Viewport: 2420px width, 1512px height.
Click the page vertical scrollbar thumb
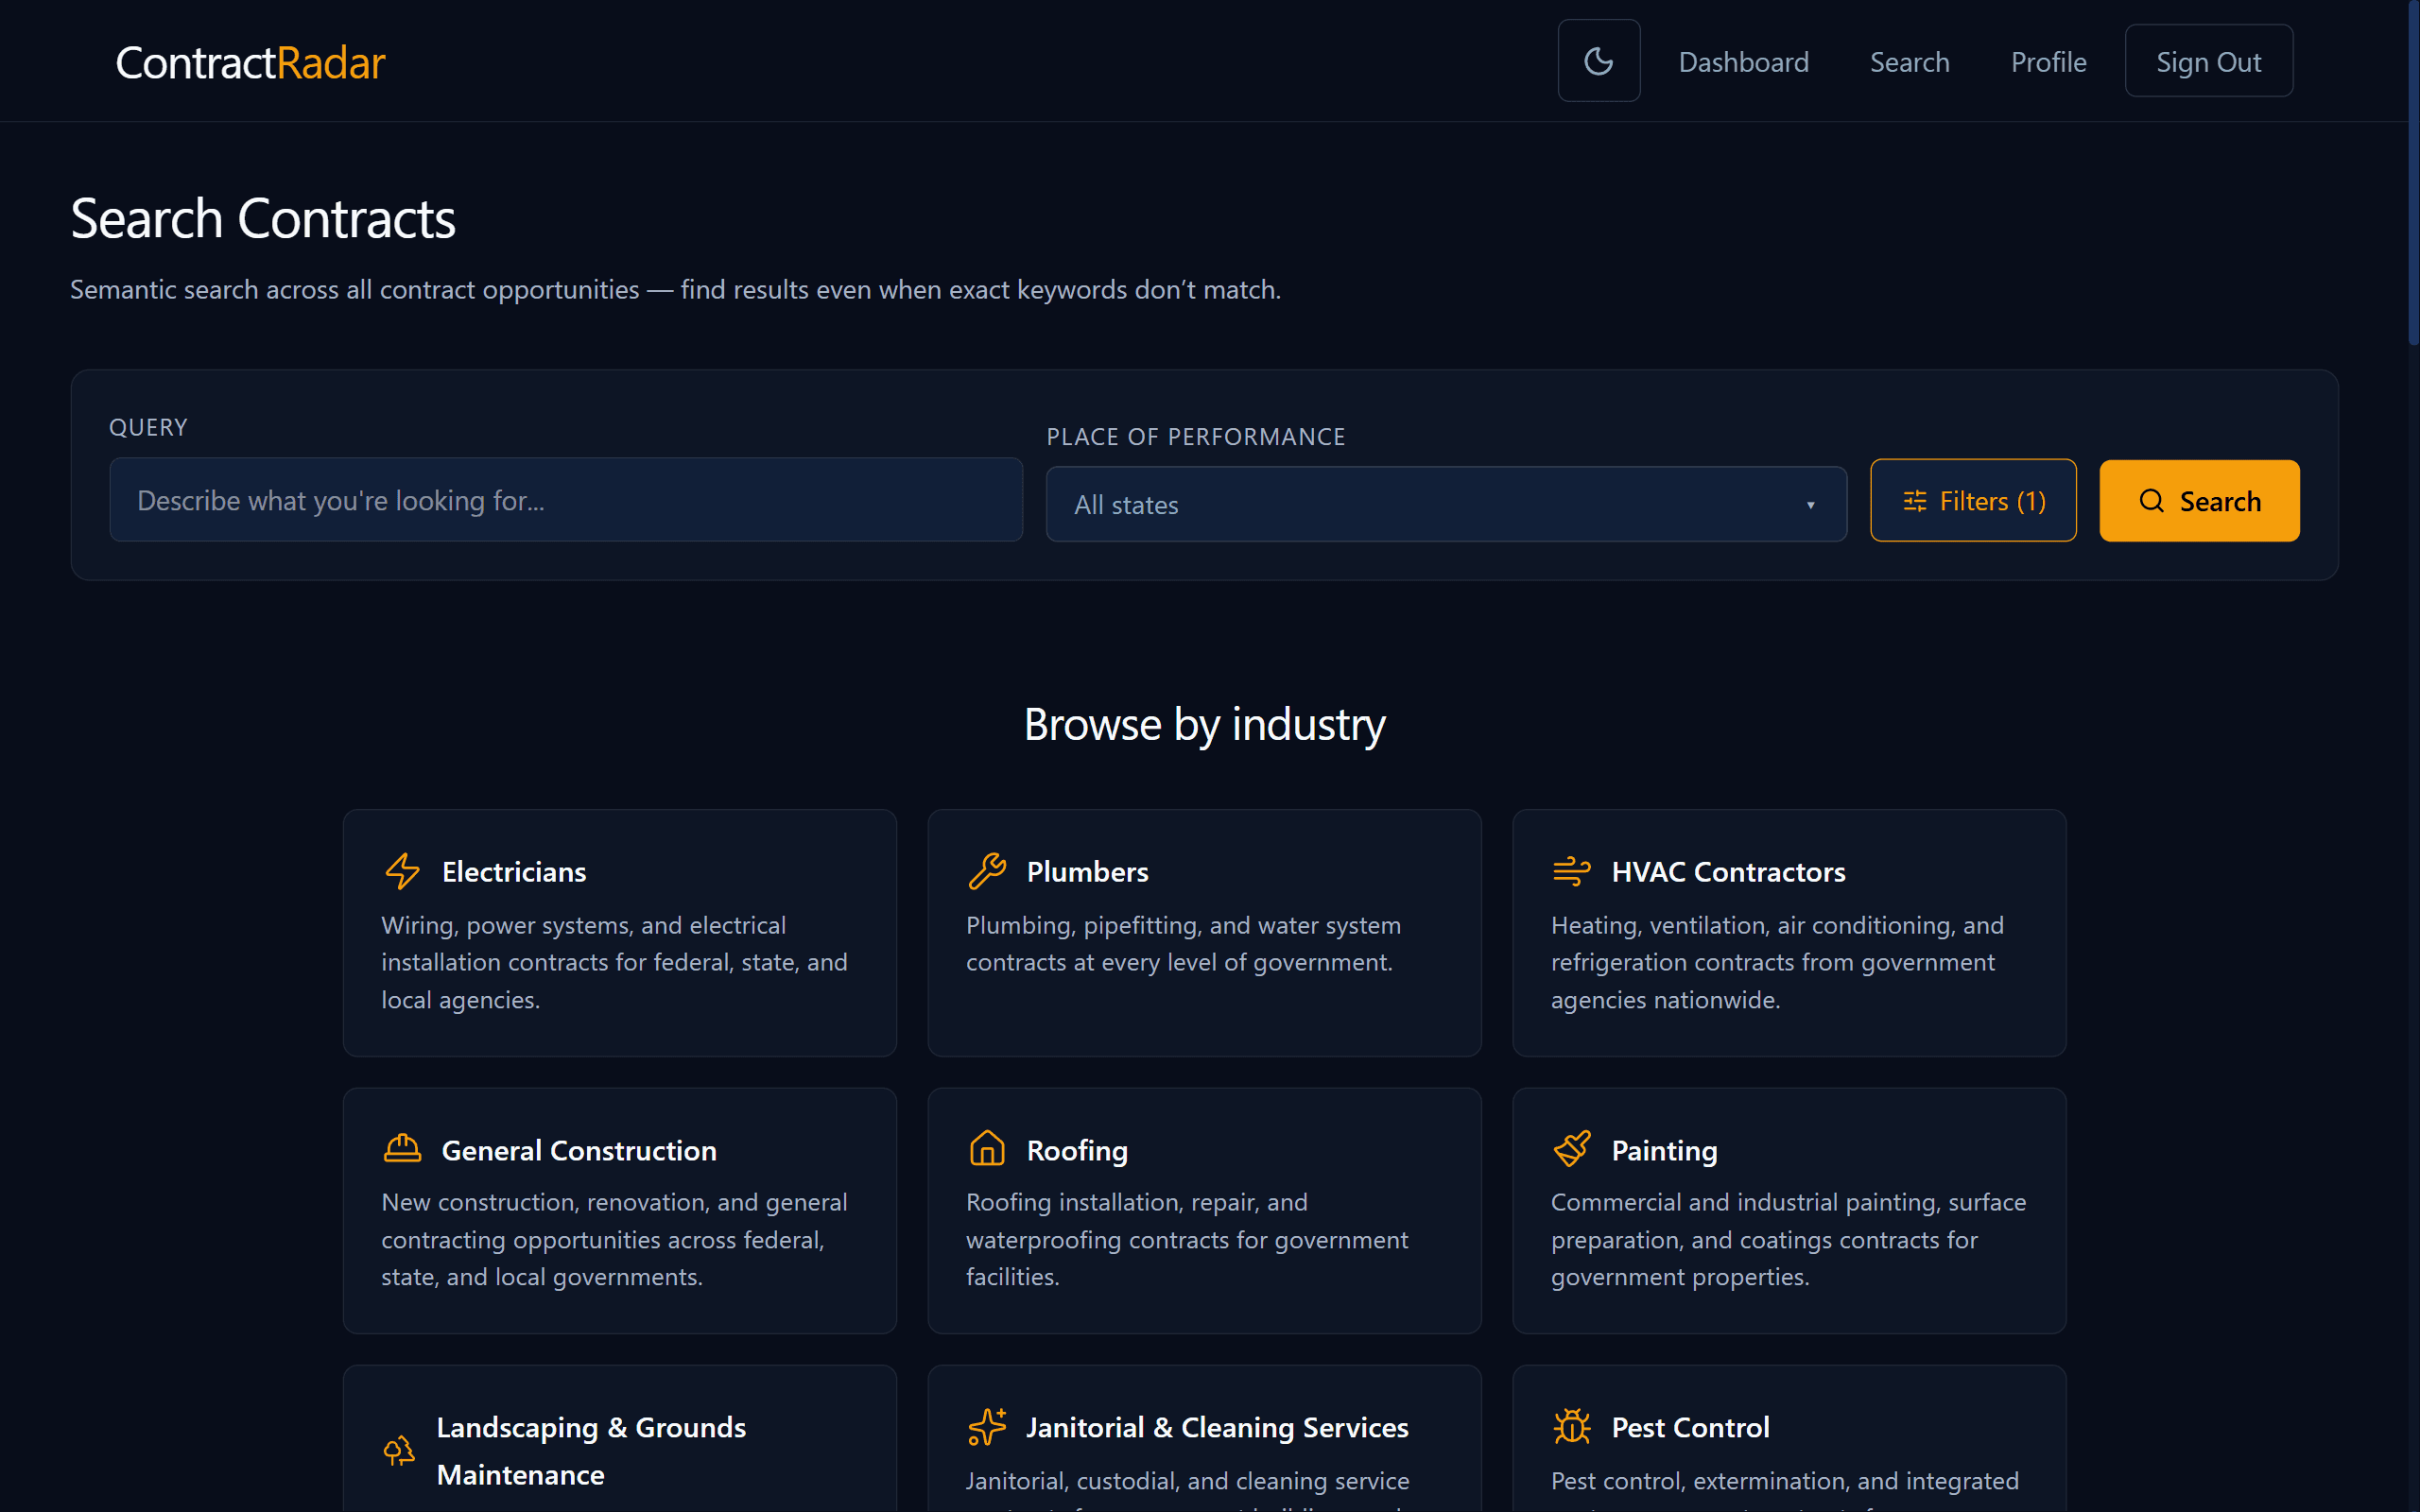2413,172
